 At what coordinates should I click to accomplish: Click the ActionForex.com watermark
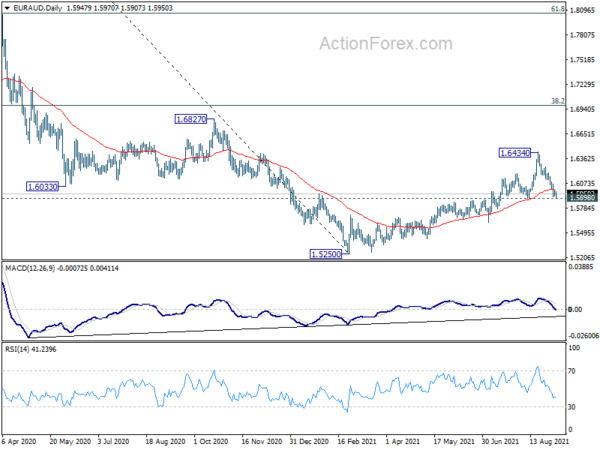click(386, 44)
